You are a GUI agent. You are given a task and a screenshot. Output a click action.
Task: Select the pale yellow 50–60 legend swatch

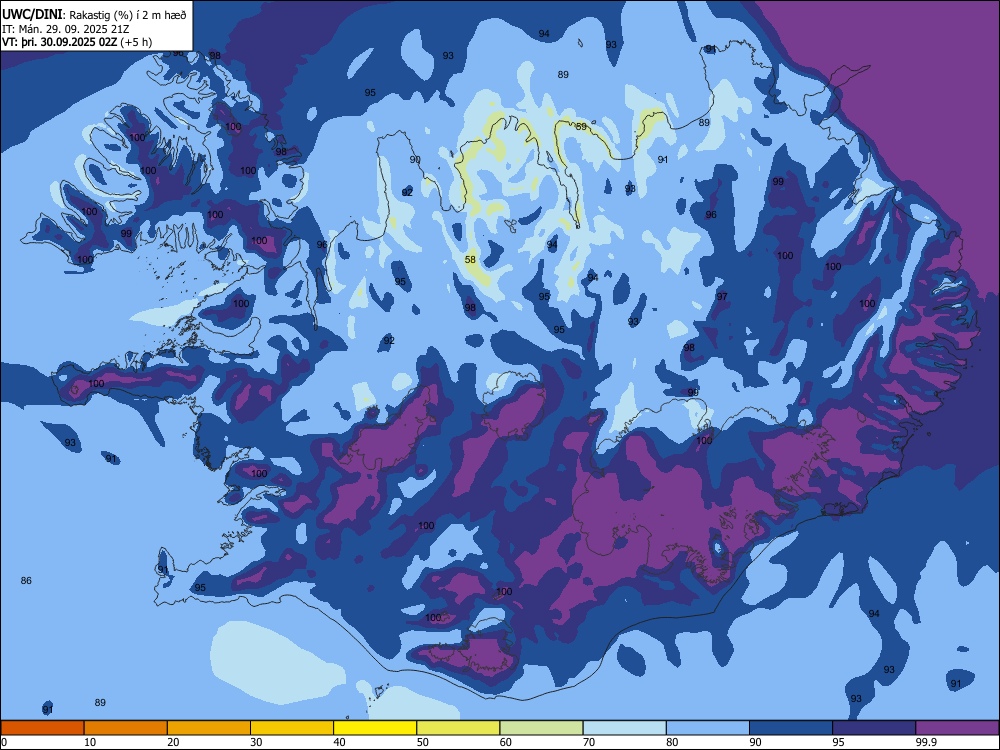458,728
